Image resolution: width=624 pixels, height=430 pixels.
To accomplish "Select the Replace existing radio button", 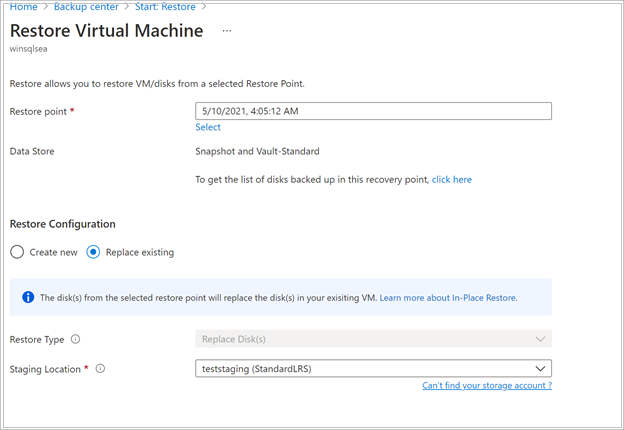I will point(93,252).
